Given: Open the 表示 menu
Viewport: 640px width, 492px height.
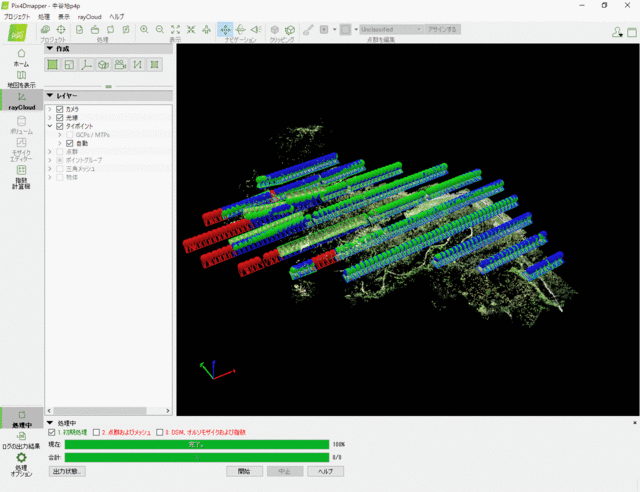Looking at the screenshot, I should [64, 17].
